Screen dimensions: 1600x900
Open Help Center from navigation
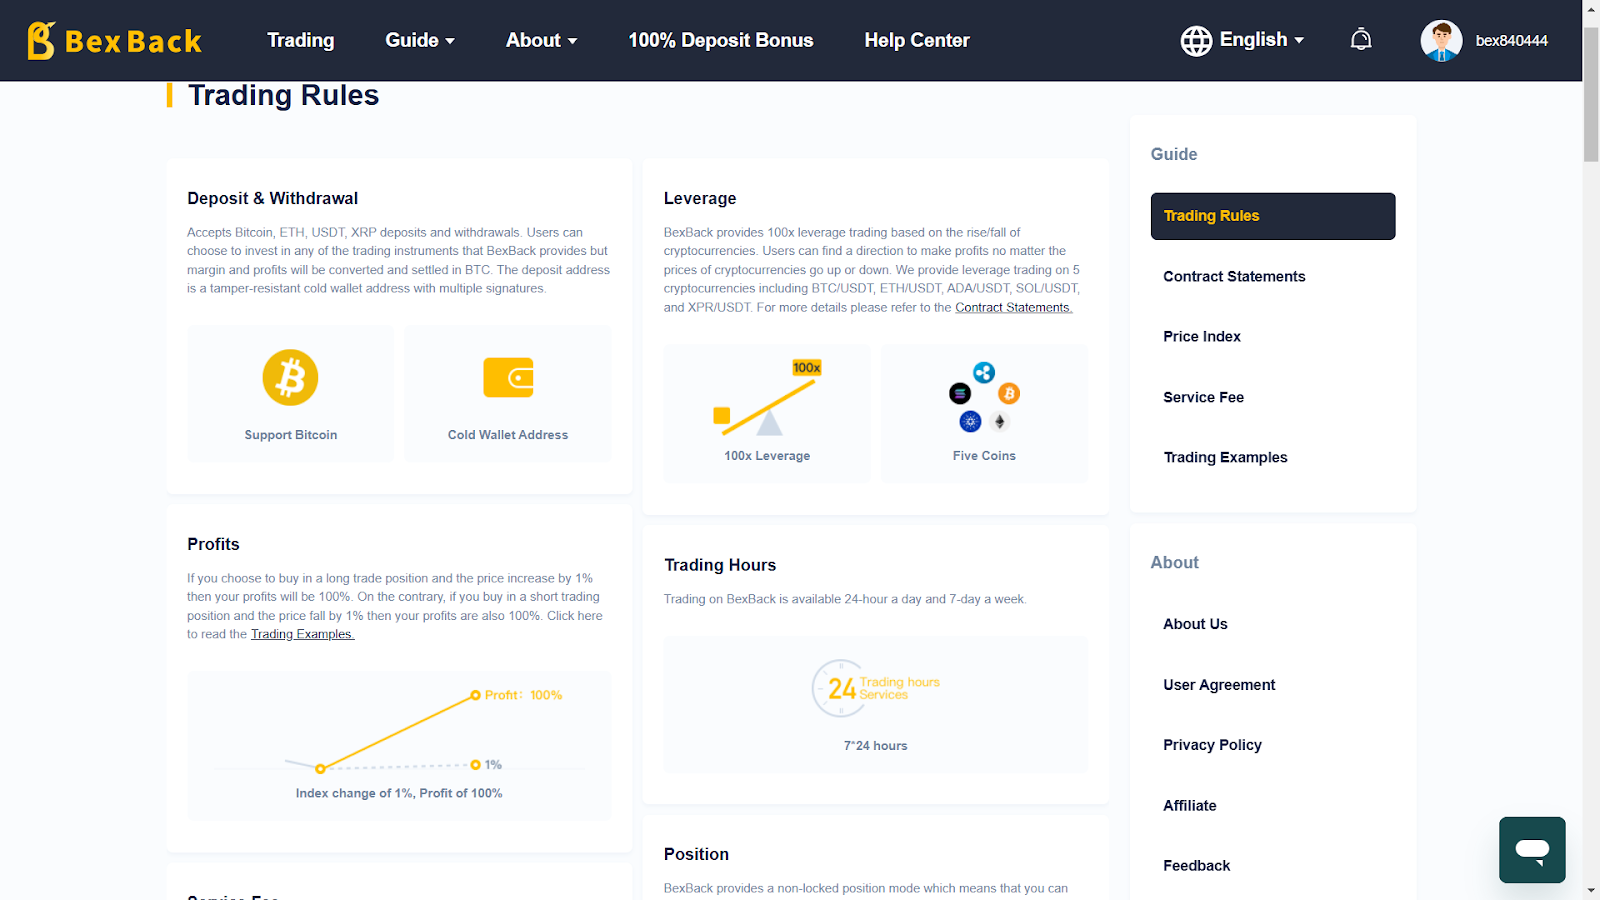click(x=917, y=40)
